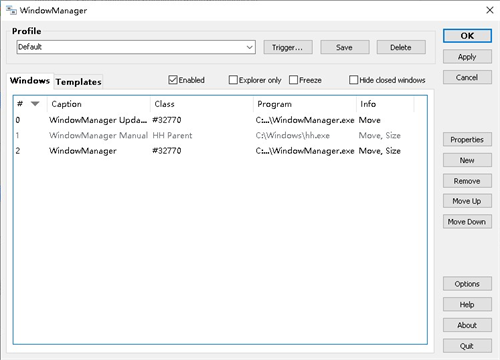
Task: Sort list by Caption column header
Action: pos(99,104)
